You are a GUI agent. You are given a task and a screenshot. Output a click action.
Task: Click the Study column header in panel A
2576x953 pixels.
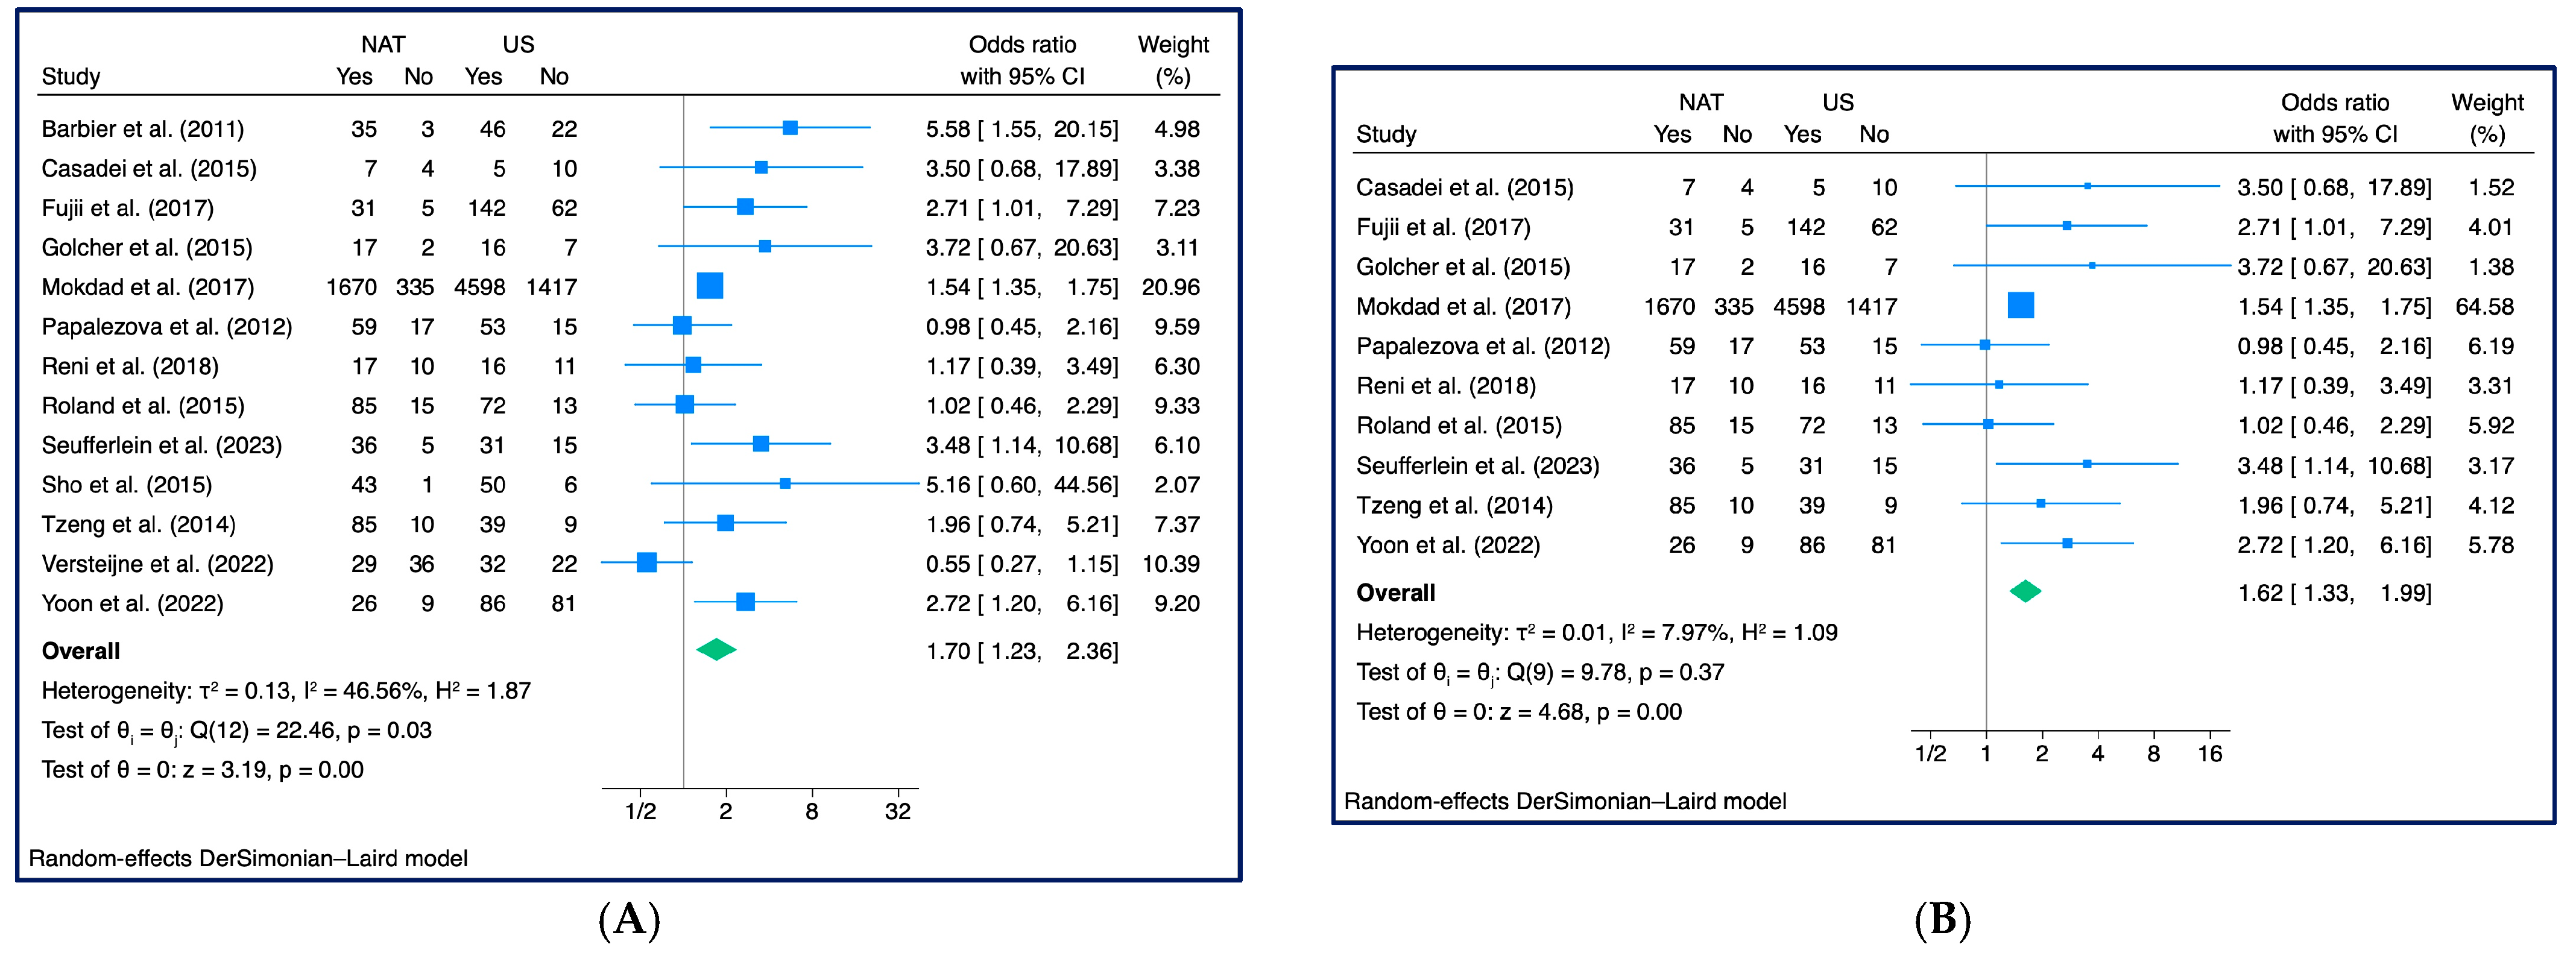71,77
